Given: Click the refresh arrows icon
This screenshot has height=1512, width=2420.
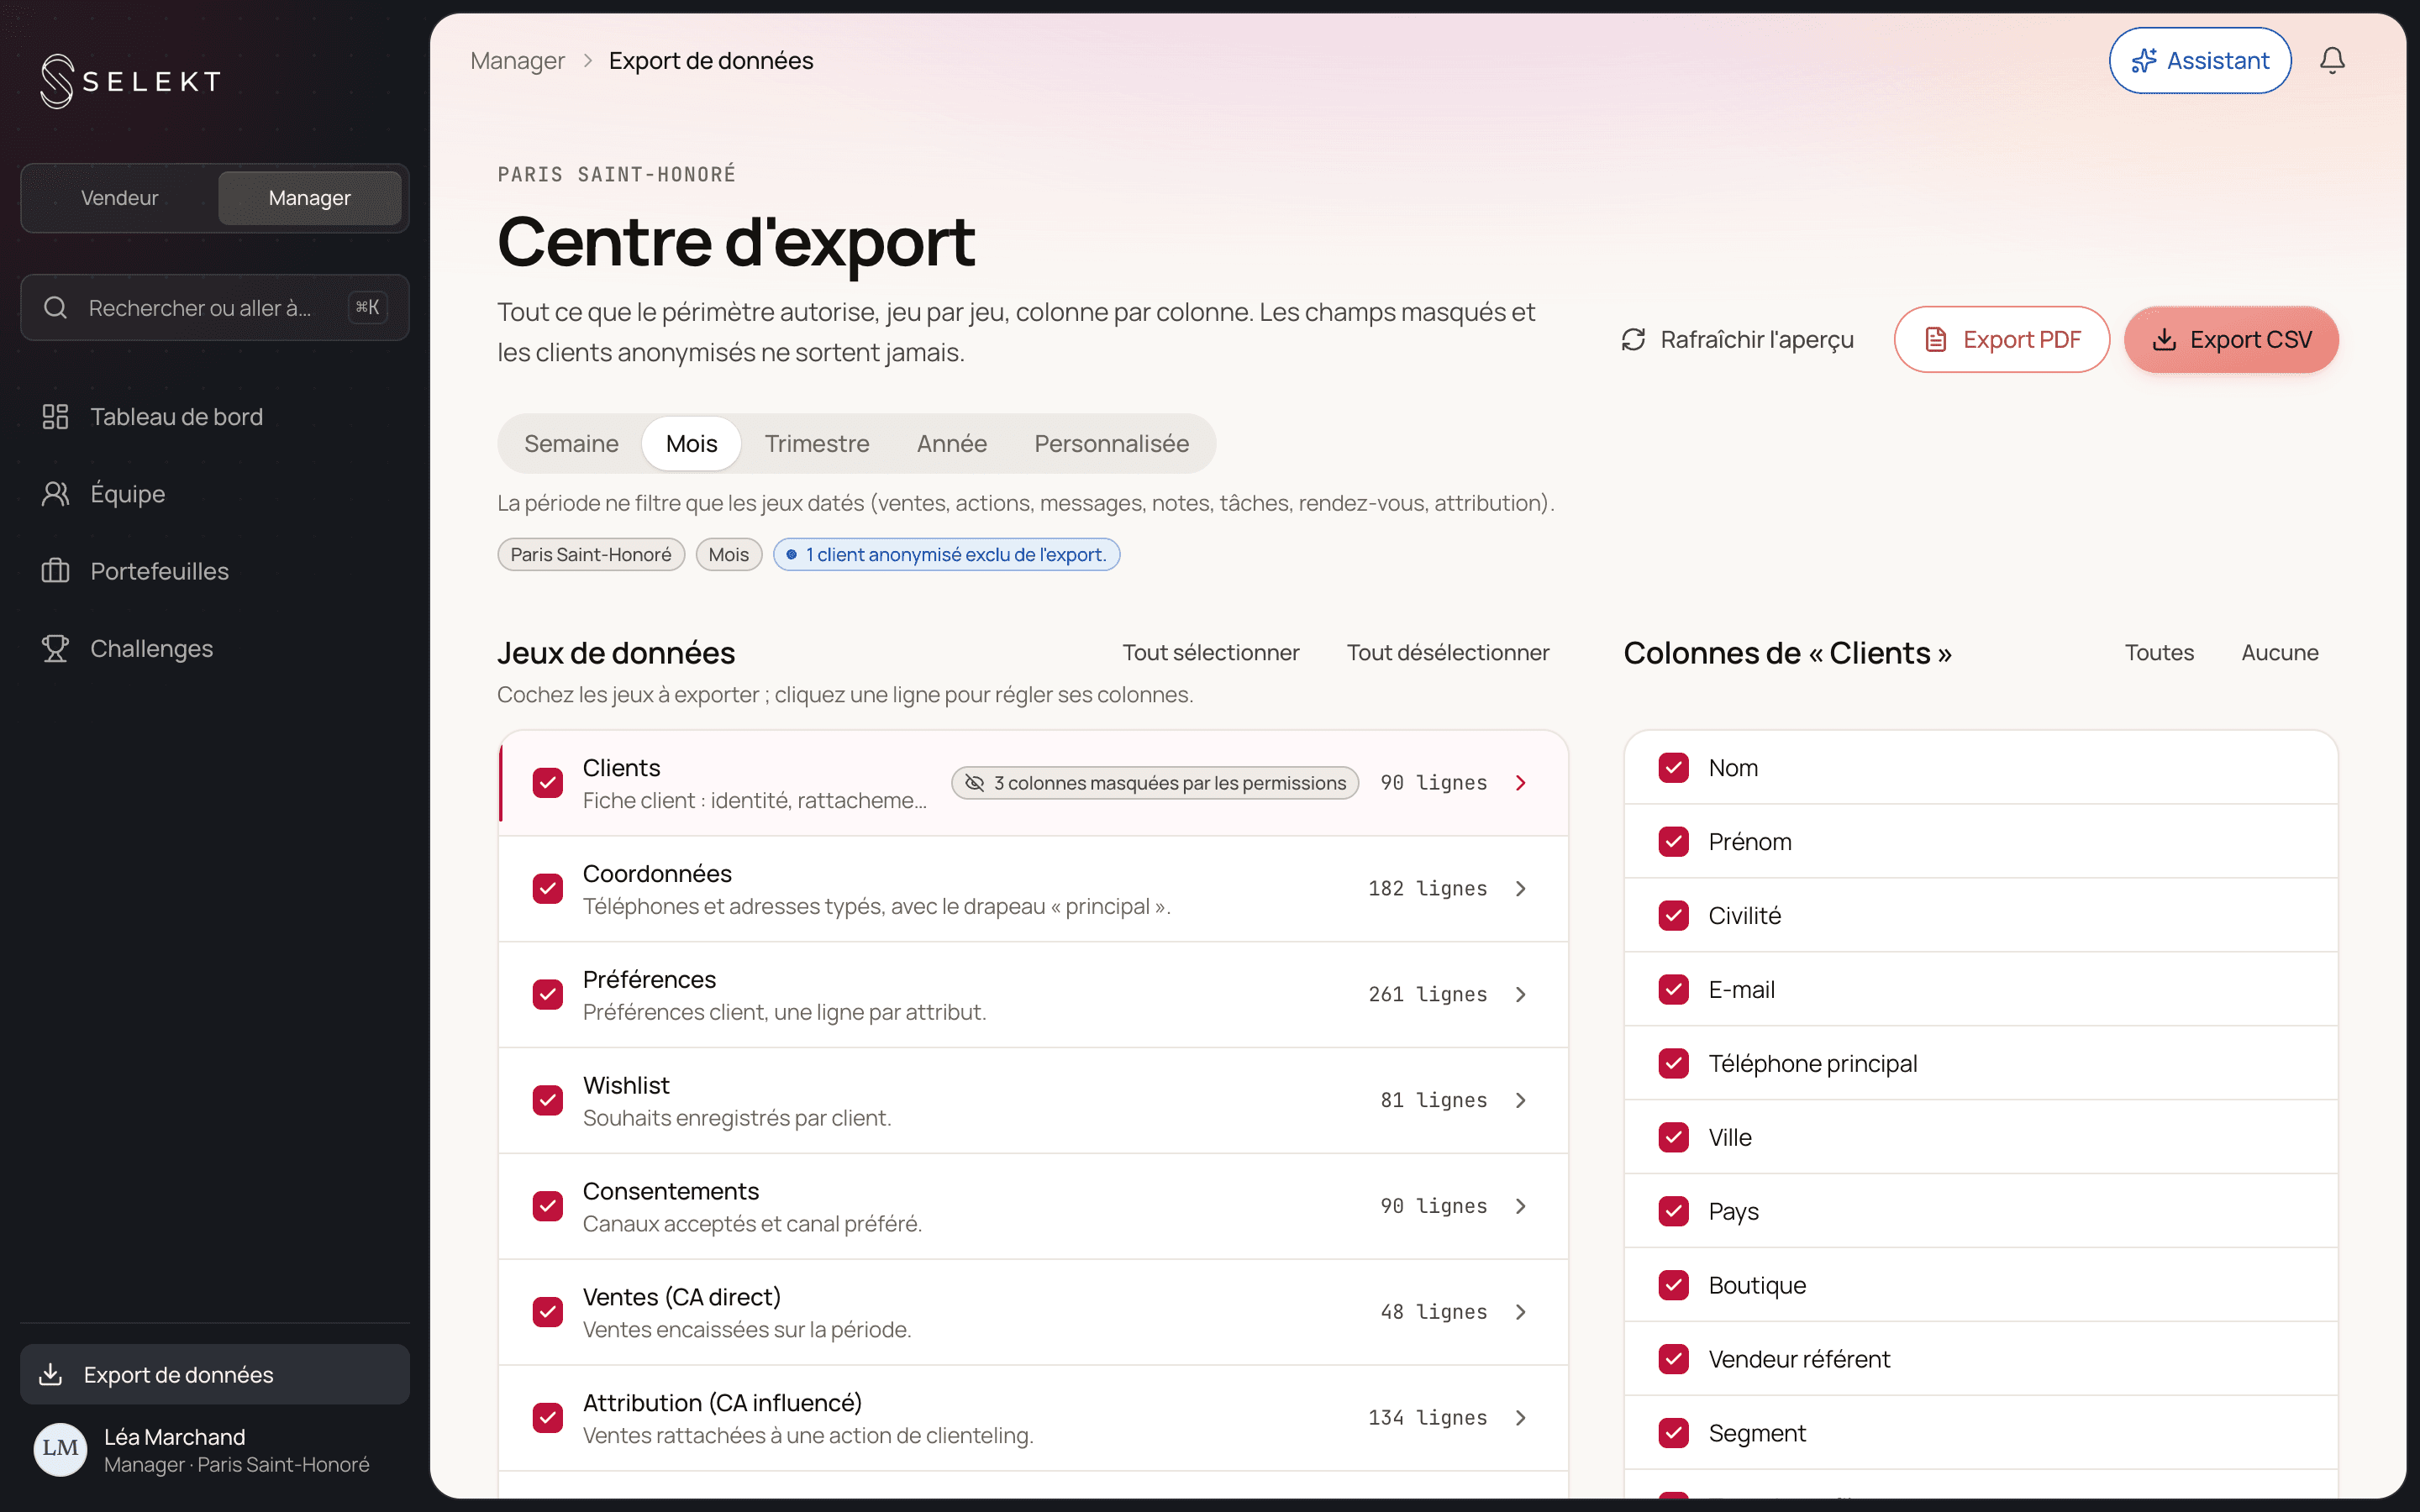Looking at the screenshot, I should 1633,340.
